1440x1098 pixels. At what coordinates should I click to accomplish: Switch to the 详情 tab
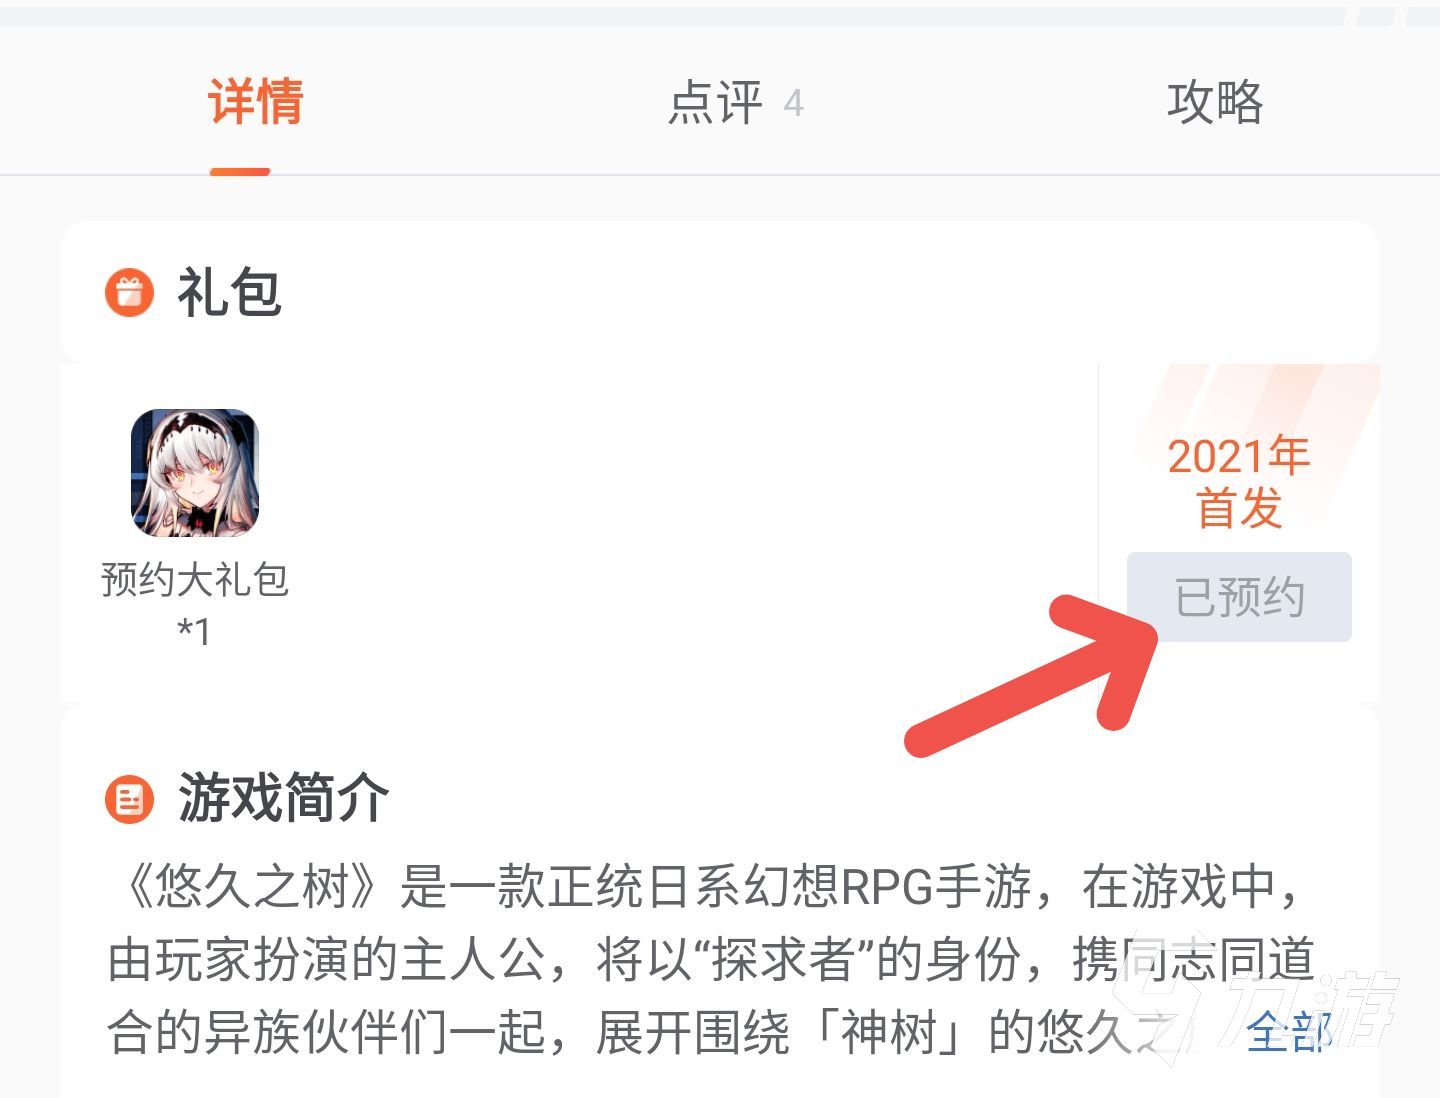[x=256, y=102]
